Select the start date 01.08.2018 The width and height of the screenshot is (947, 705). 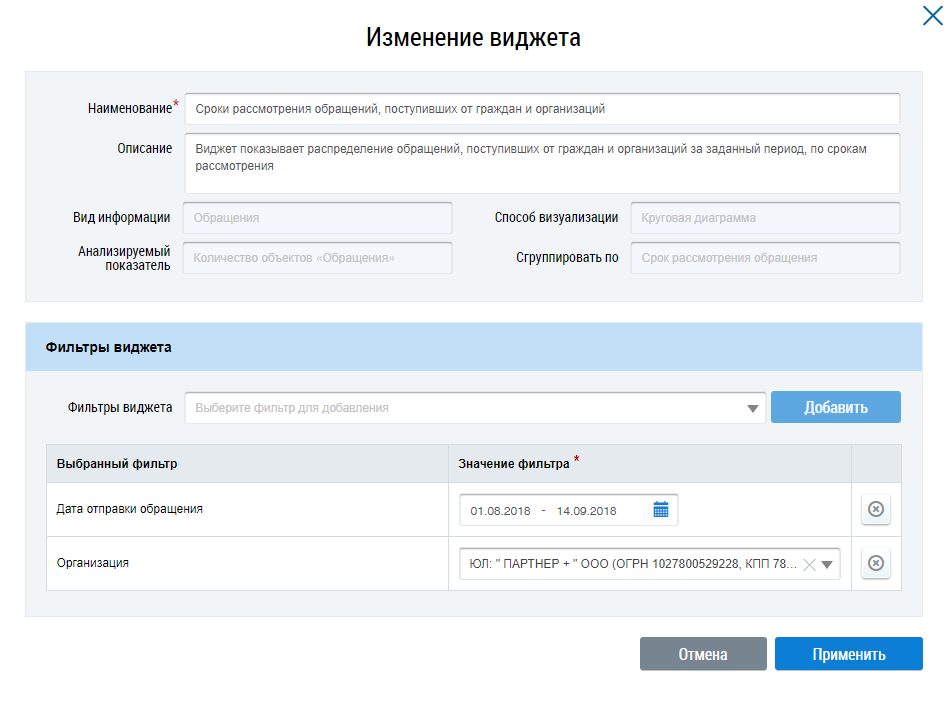500,510
